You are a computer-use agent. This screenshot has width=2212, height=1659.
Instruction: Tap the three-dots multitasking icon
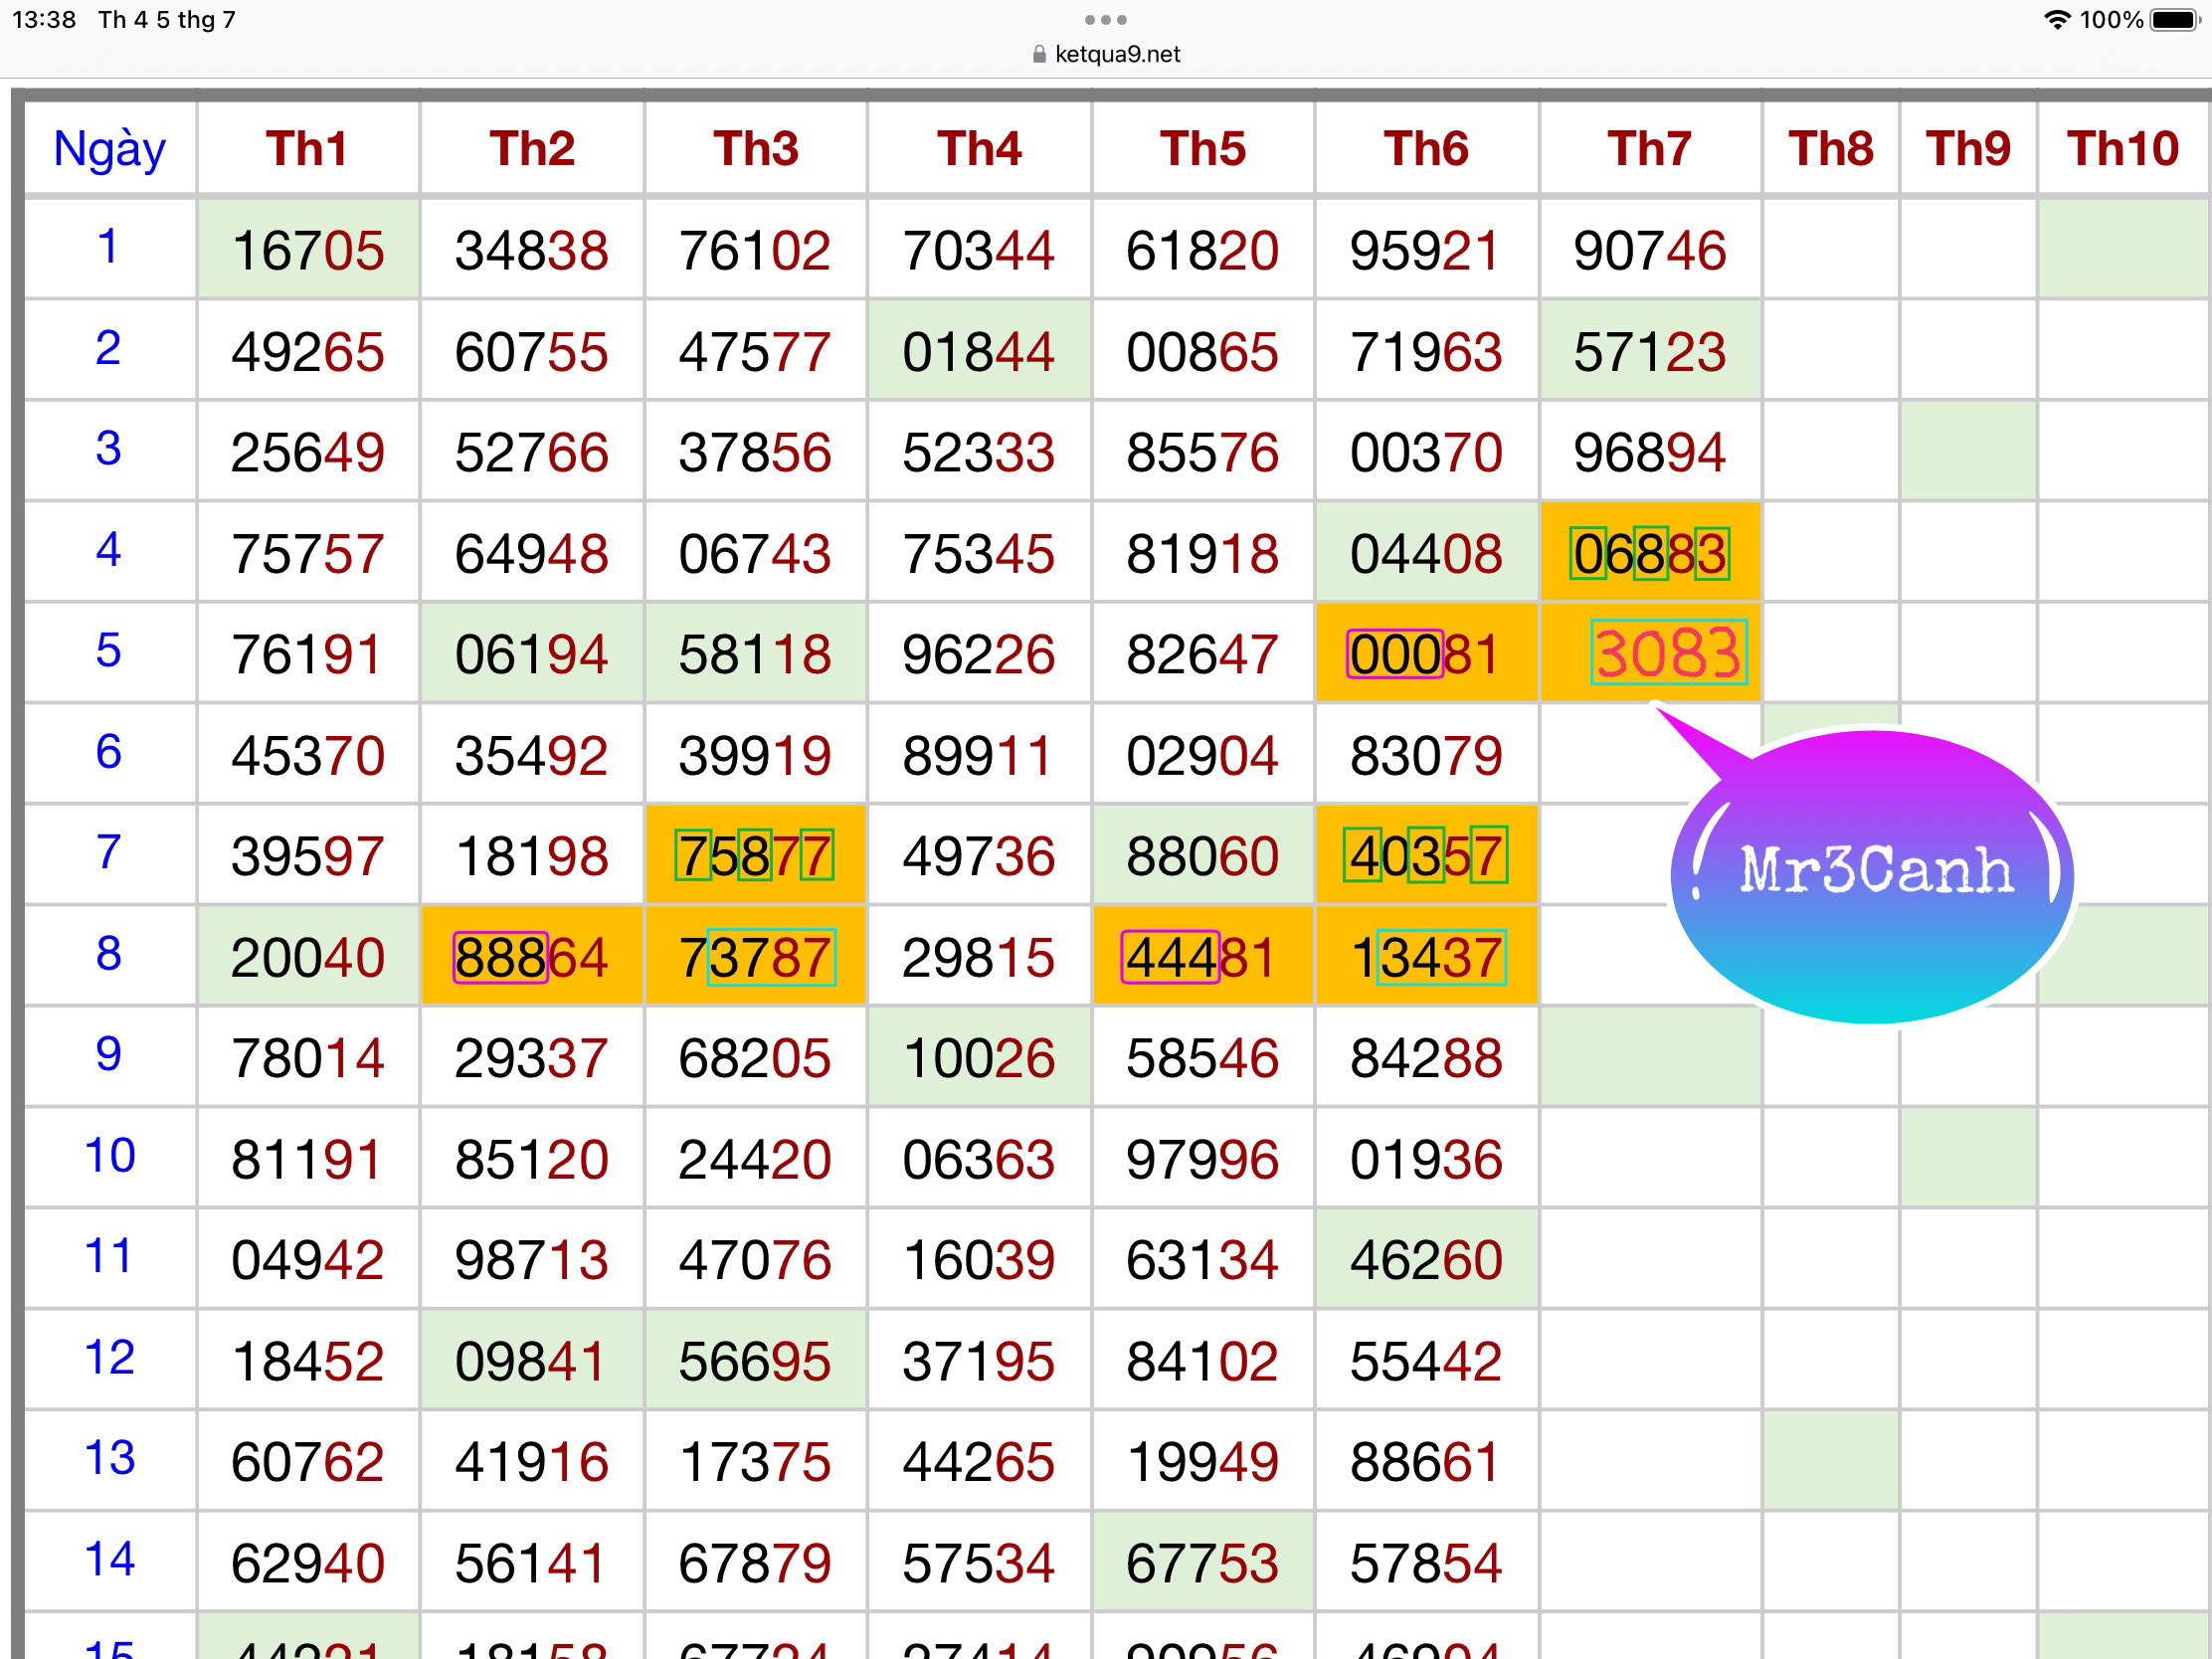click(1105, 20)
